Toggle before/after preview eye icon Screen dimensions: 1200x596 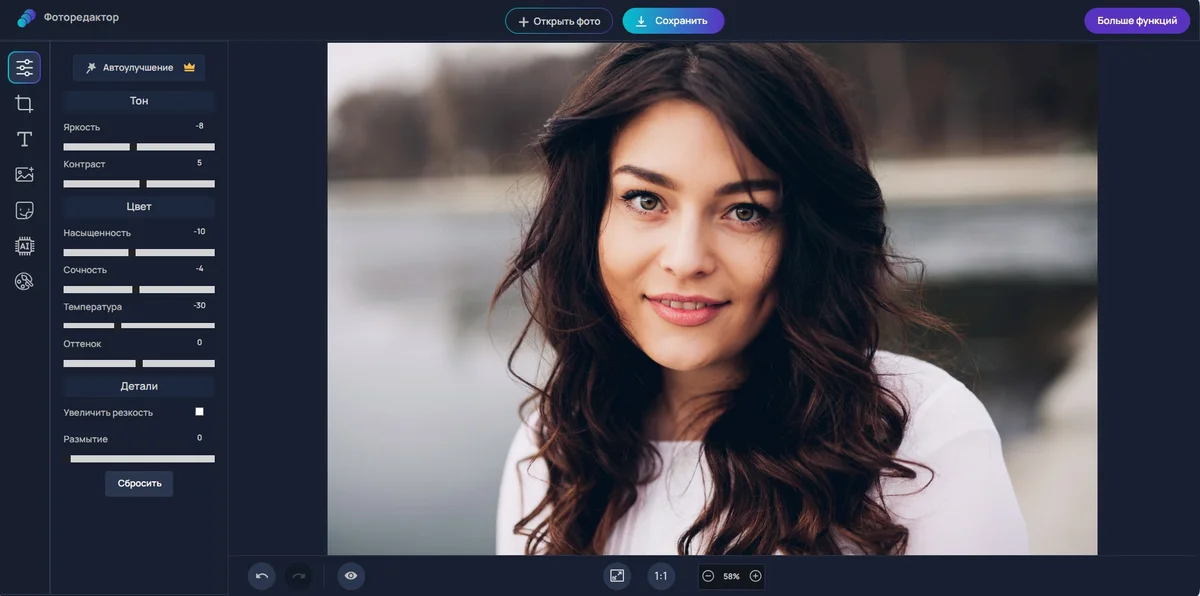pos(351,576)
